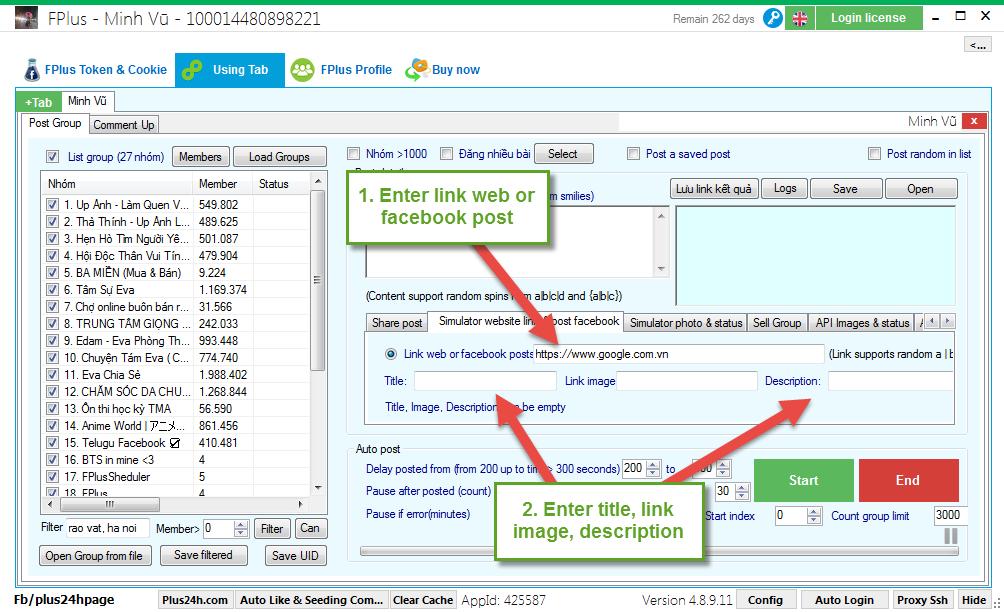Screen dimensions: 1004x612
Task: Click the Title input field
Action: click(x=485, y=381)
